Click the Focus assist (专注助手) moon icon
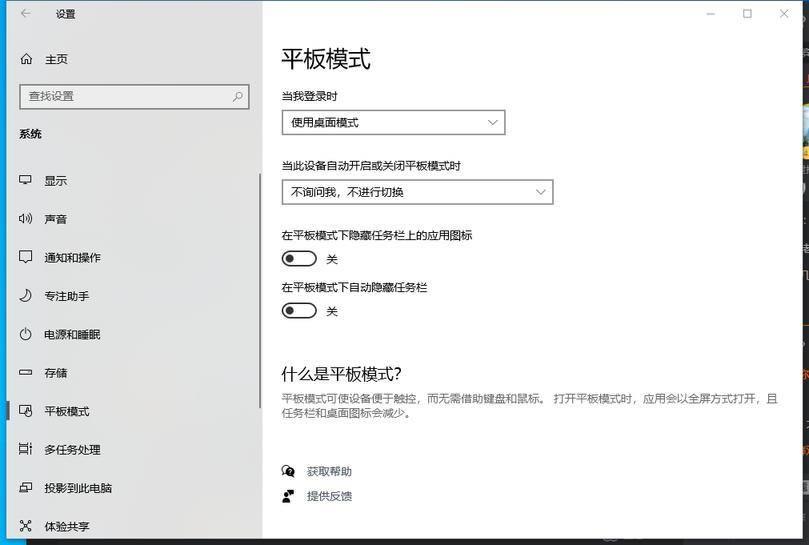Viewport: 809px width, 545px height. pos(25,295)
